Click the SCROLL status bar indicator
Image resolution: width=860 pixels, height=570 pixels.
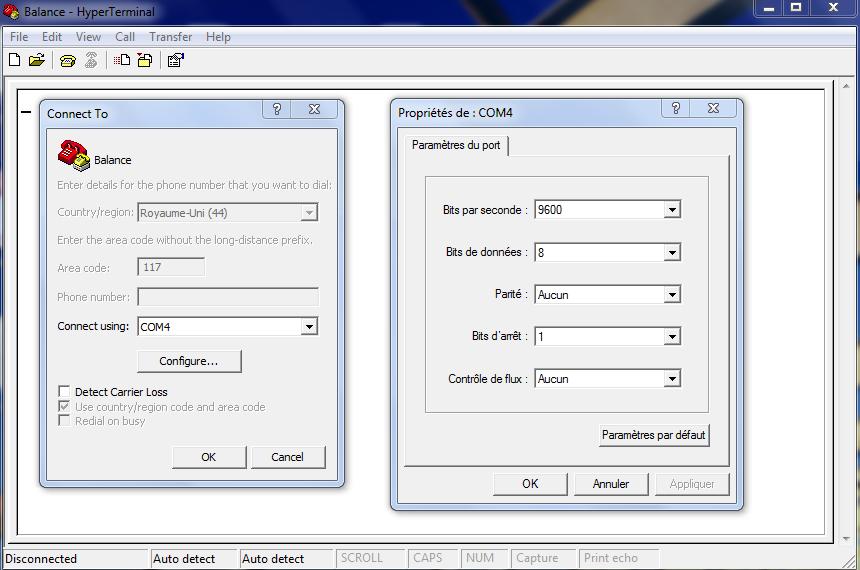tap(361, 558)
